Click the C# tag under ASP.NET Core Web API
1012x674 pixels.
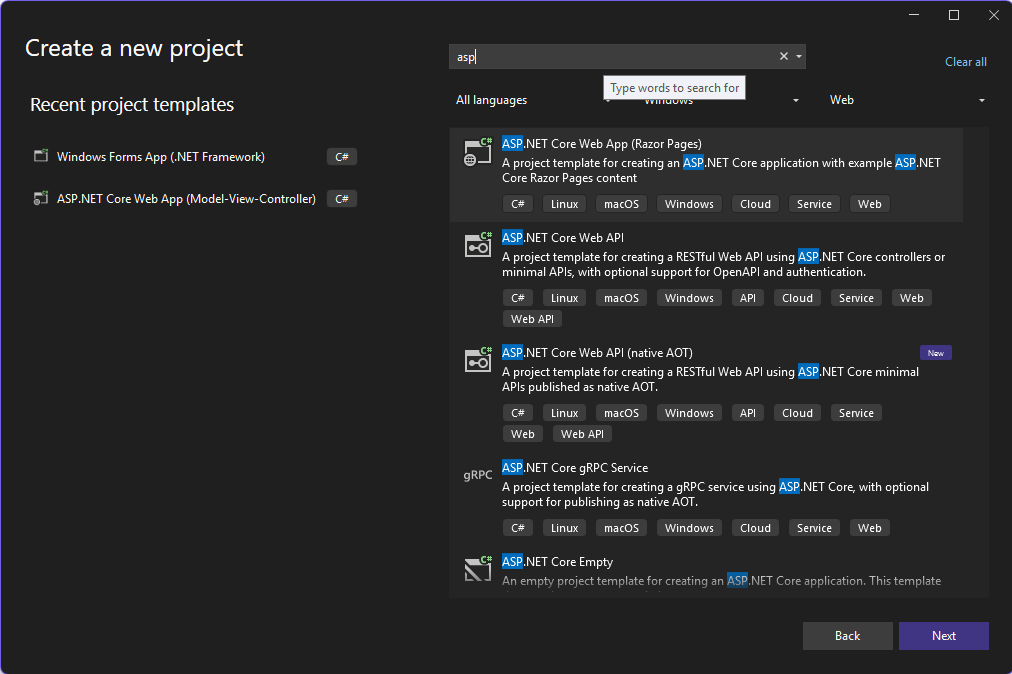[x=518, y=298]
